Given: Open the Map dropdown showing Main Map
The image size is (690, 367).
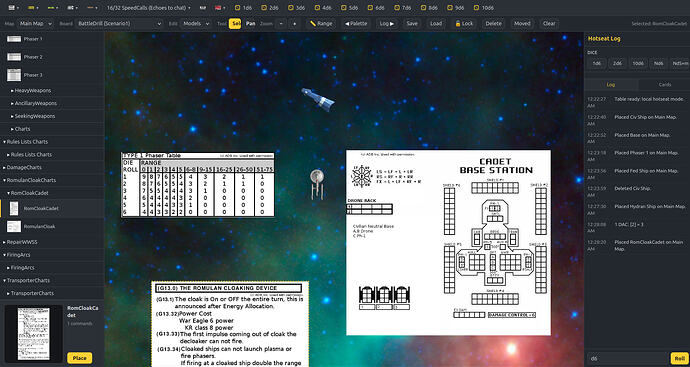Looking at the screenshot, I should coord(35,23).
